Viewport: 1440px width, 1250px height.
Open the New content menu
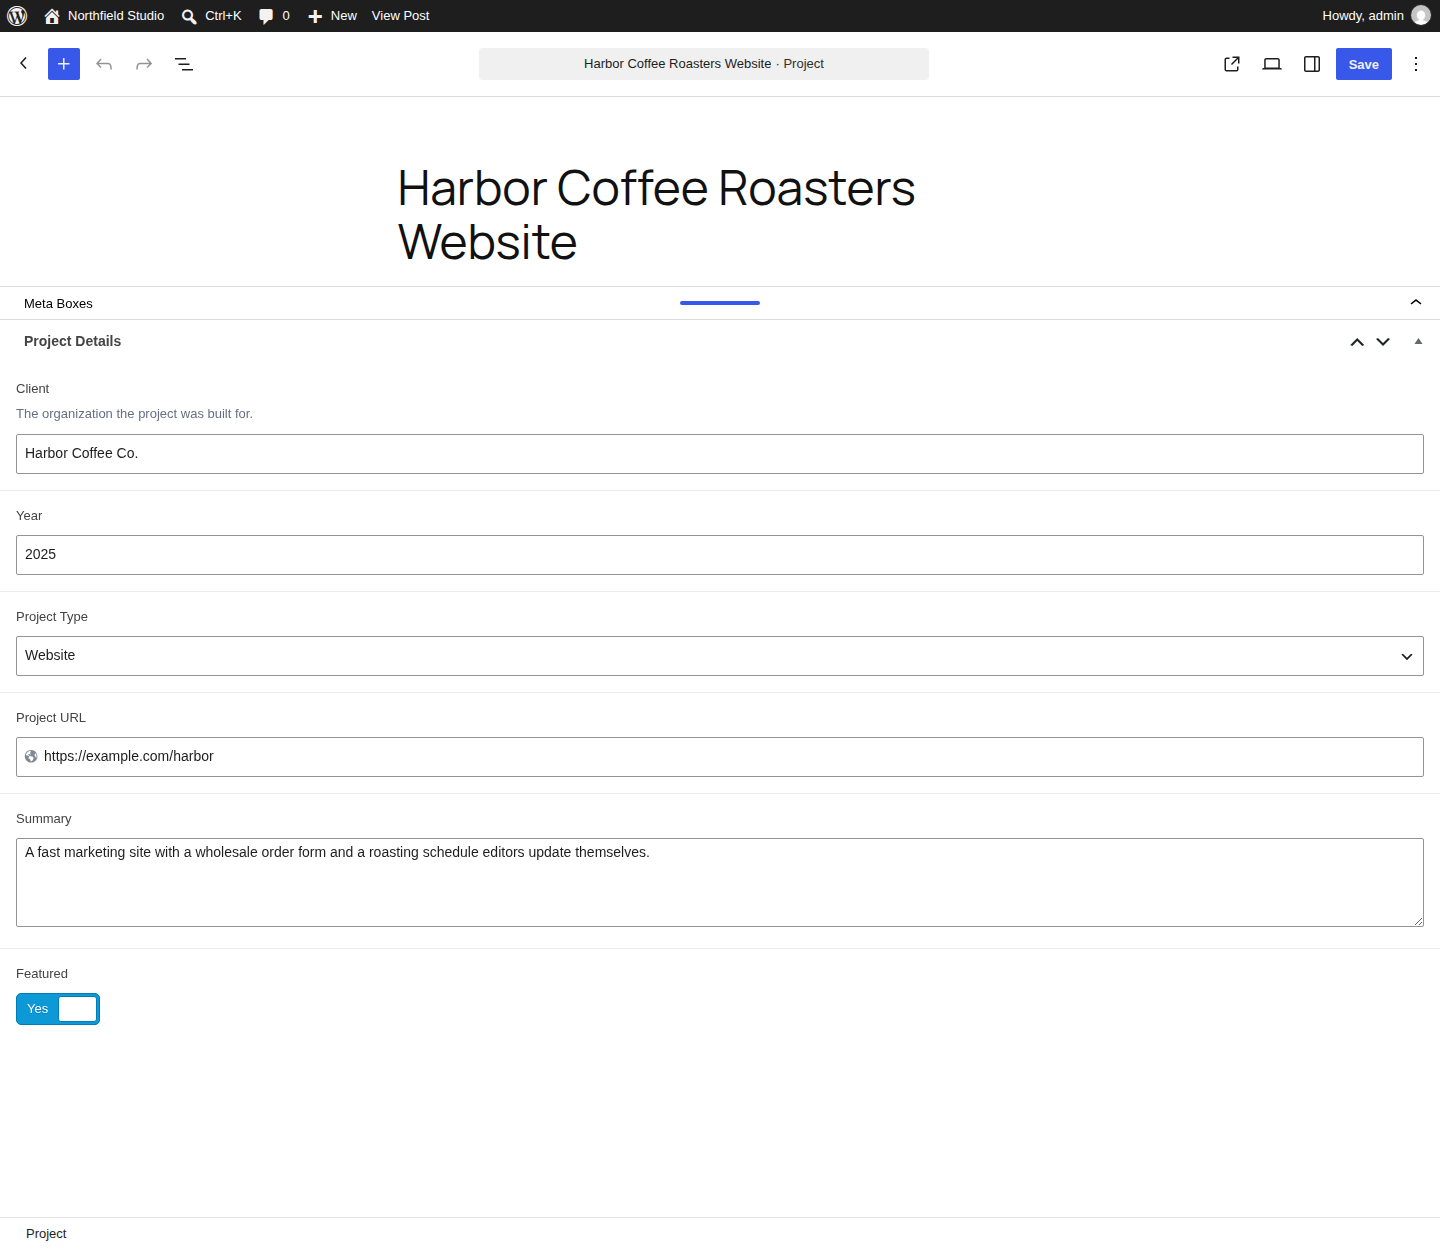[332, 16]
